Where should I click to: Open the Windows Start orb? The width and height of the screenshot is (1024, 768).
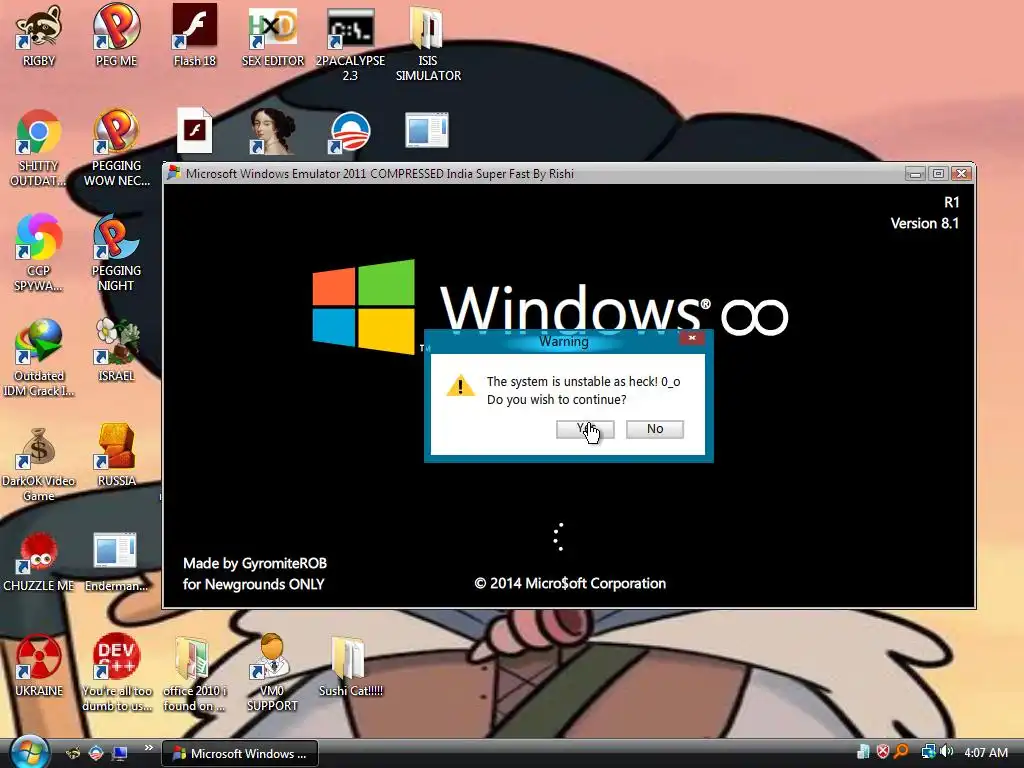[x=29, y=752]
